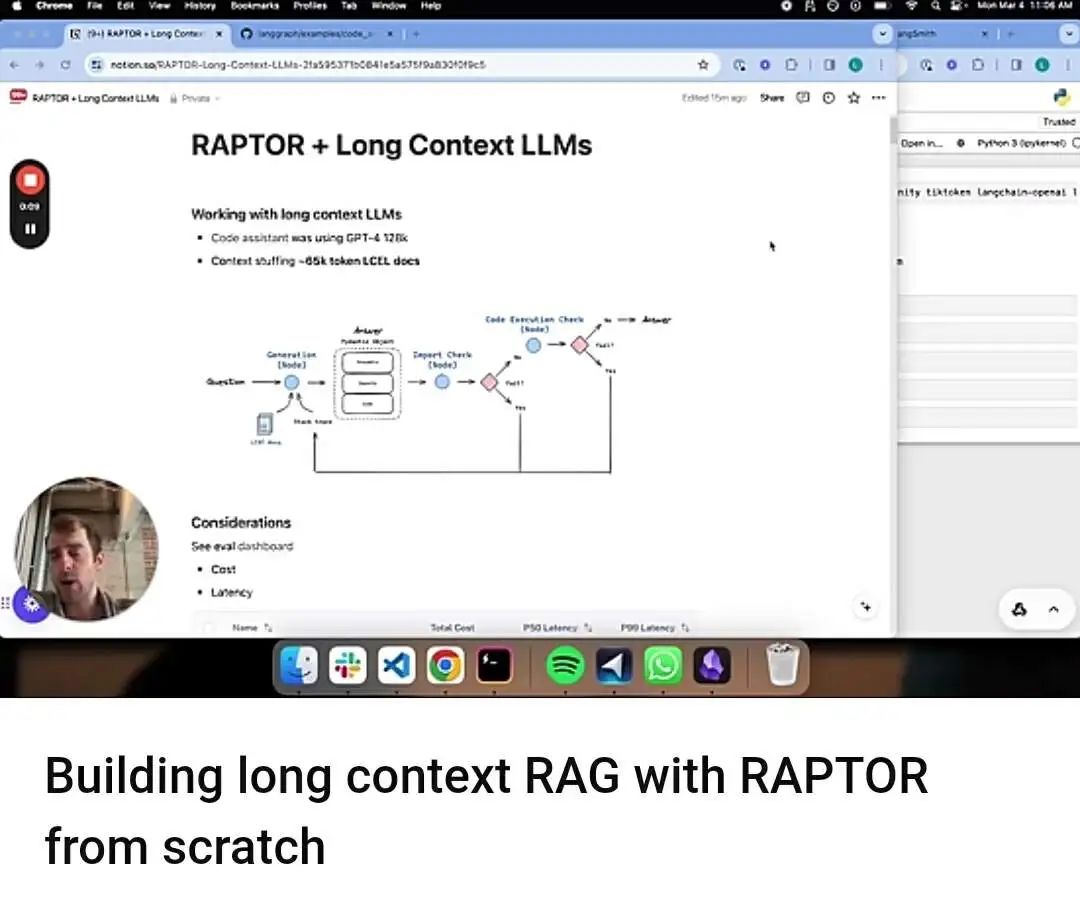Click Edited 15m ago label
This screenshot has height=903, width=1080.
pyautogui.click(x=714, y=98)
